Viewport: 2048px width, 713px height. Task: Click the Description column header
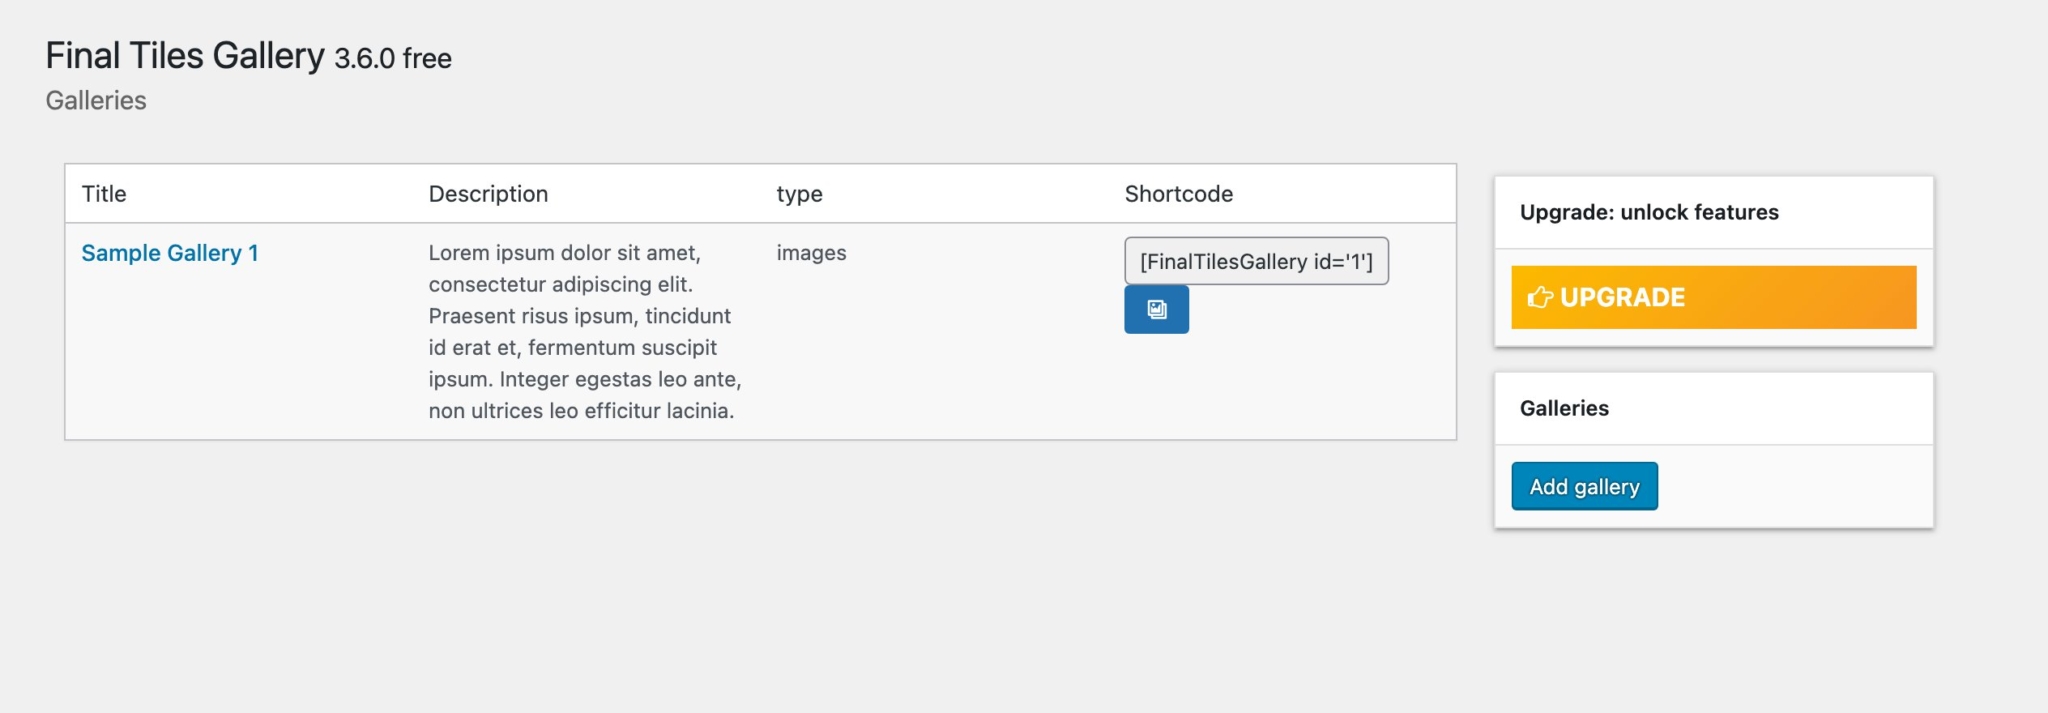pos(488,194)
